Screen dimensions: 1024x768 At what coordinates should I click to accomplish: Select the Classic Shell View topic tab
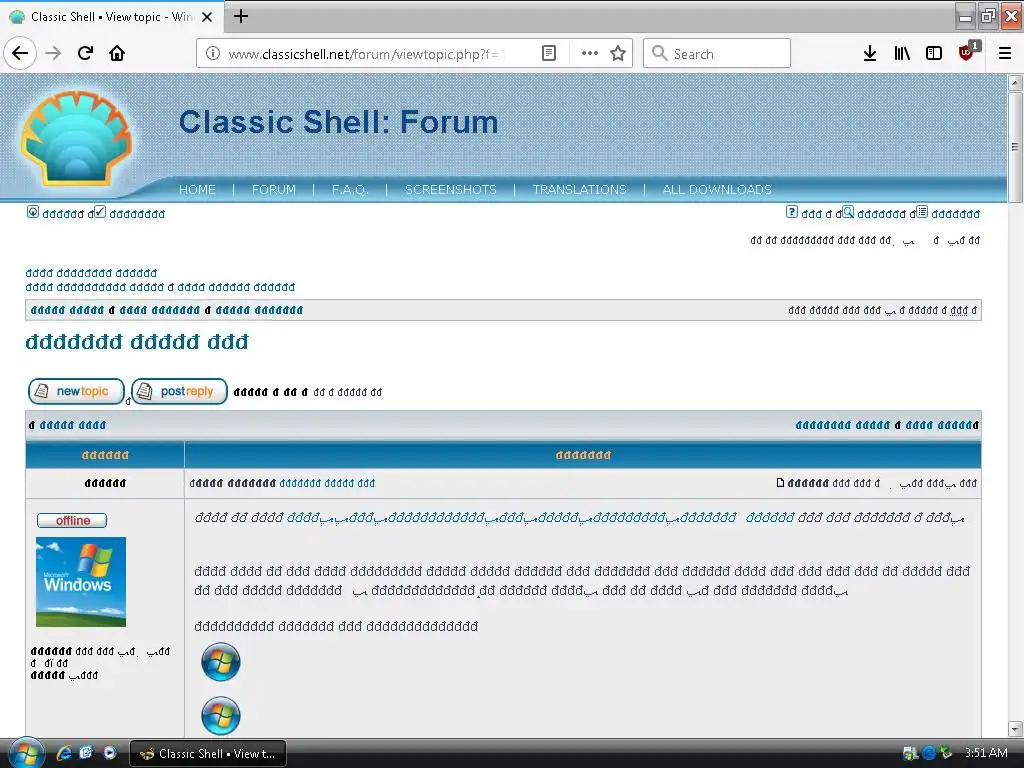111,17
